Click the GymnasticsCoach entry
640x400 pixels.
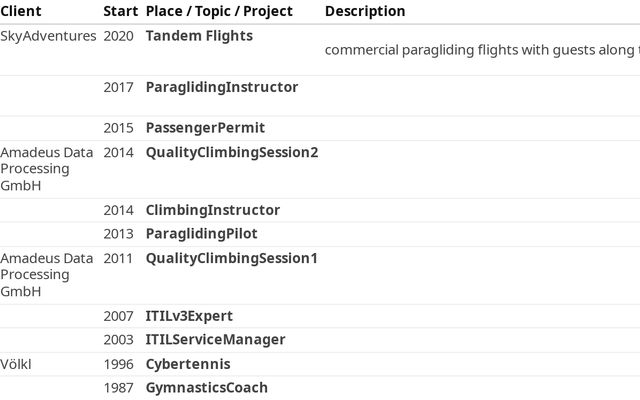[206, 387]
